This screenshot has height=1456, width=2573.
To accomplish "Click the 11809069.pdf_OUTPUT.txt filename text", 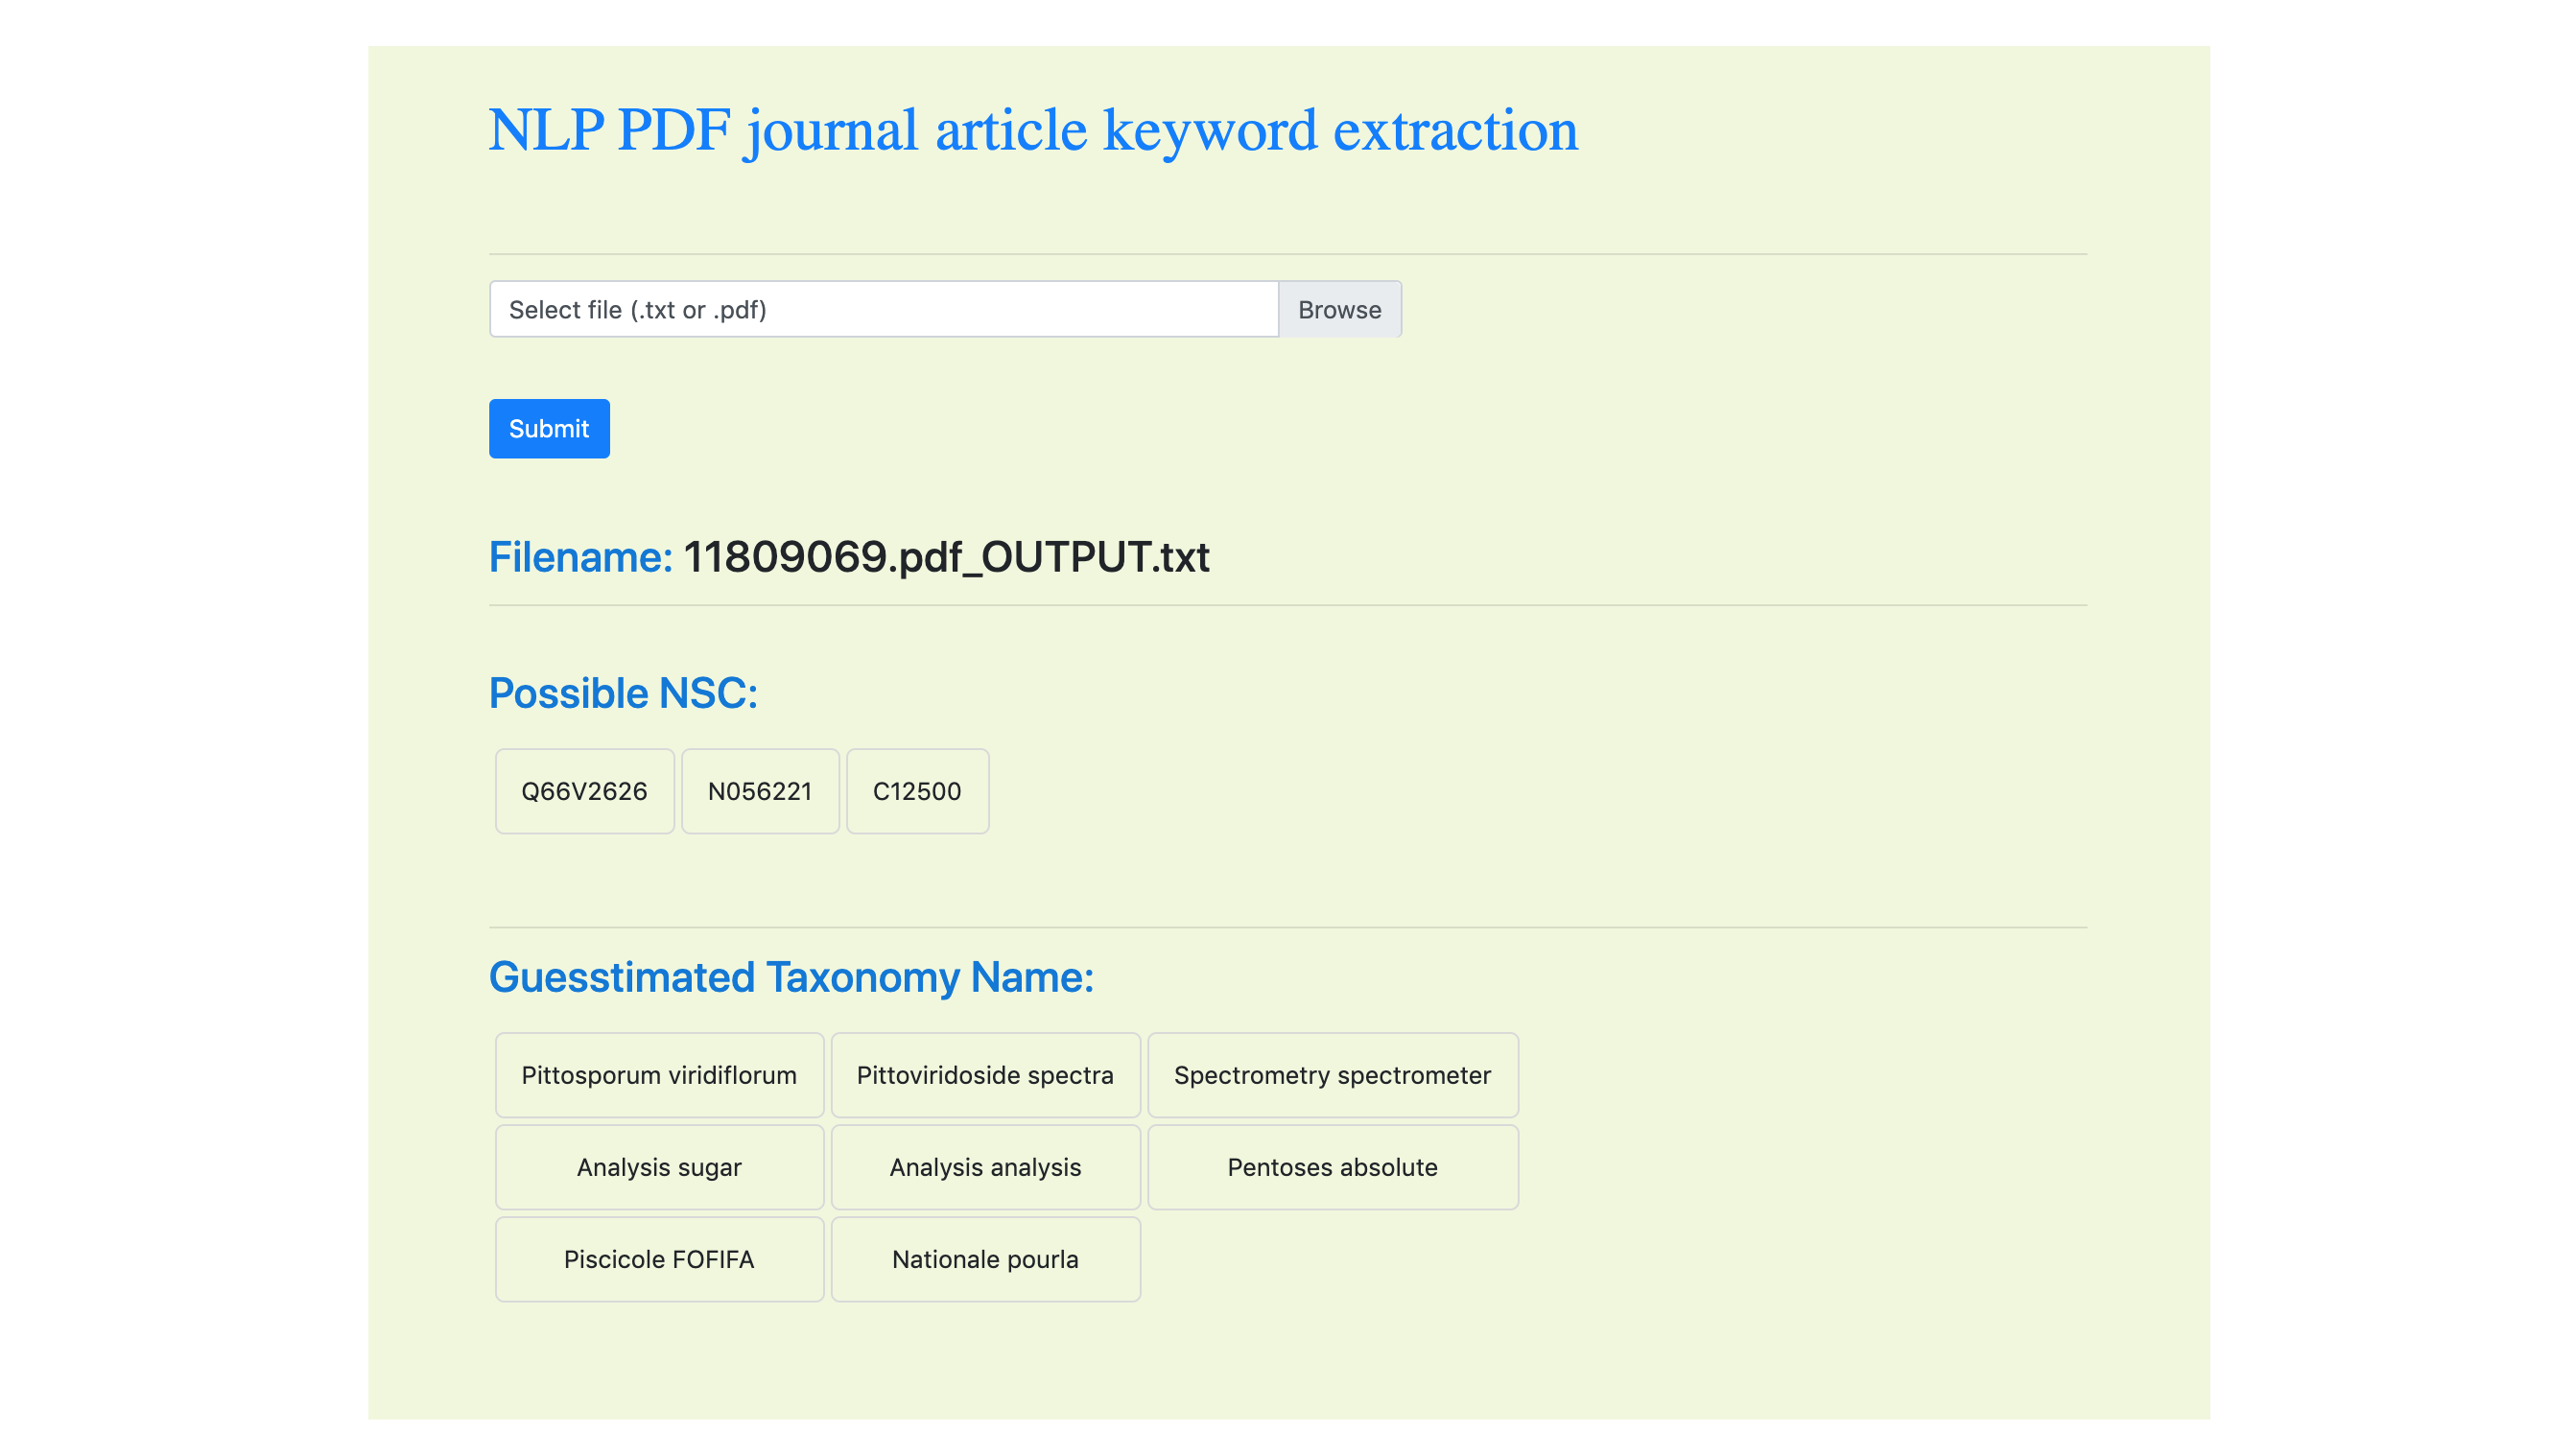I will [x=945, y=558].
